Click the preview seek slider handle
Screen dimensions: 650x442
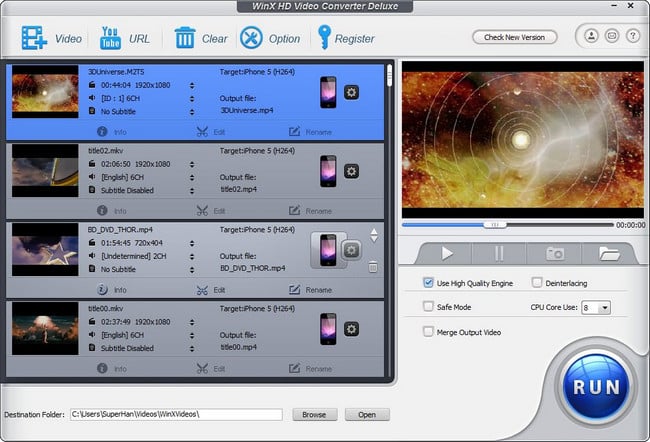[495, 224]
